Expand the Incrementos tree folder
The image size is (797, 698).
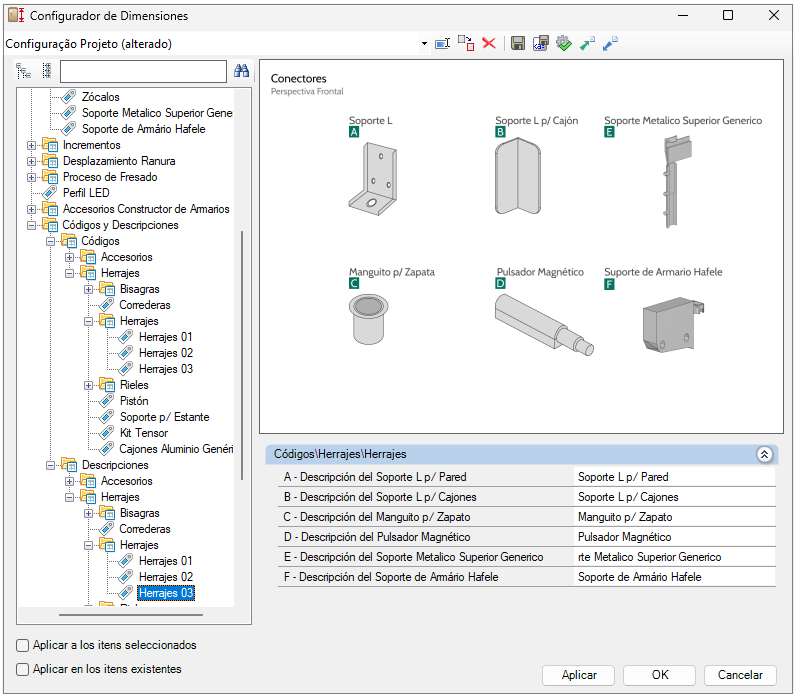coord(32,145)
